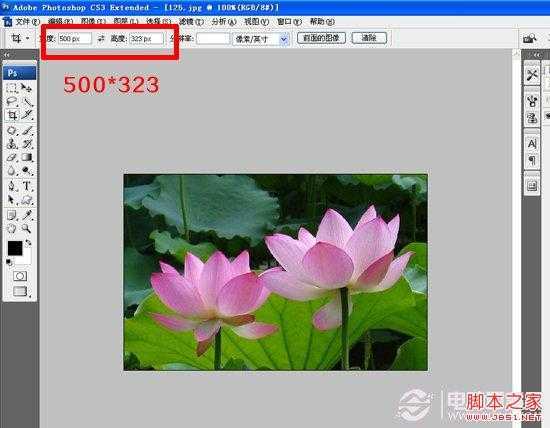Select the Blur tool

pos(12,171)
